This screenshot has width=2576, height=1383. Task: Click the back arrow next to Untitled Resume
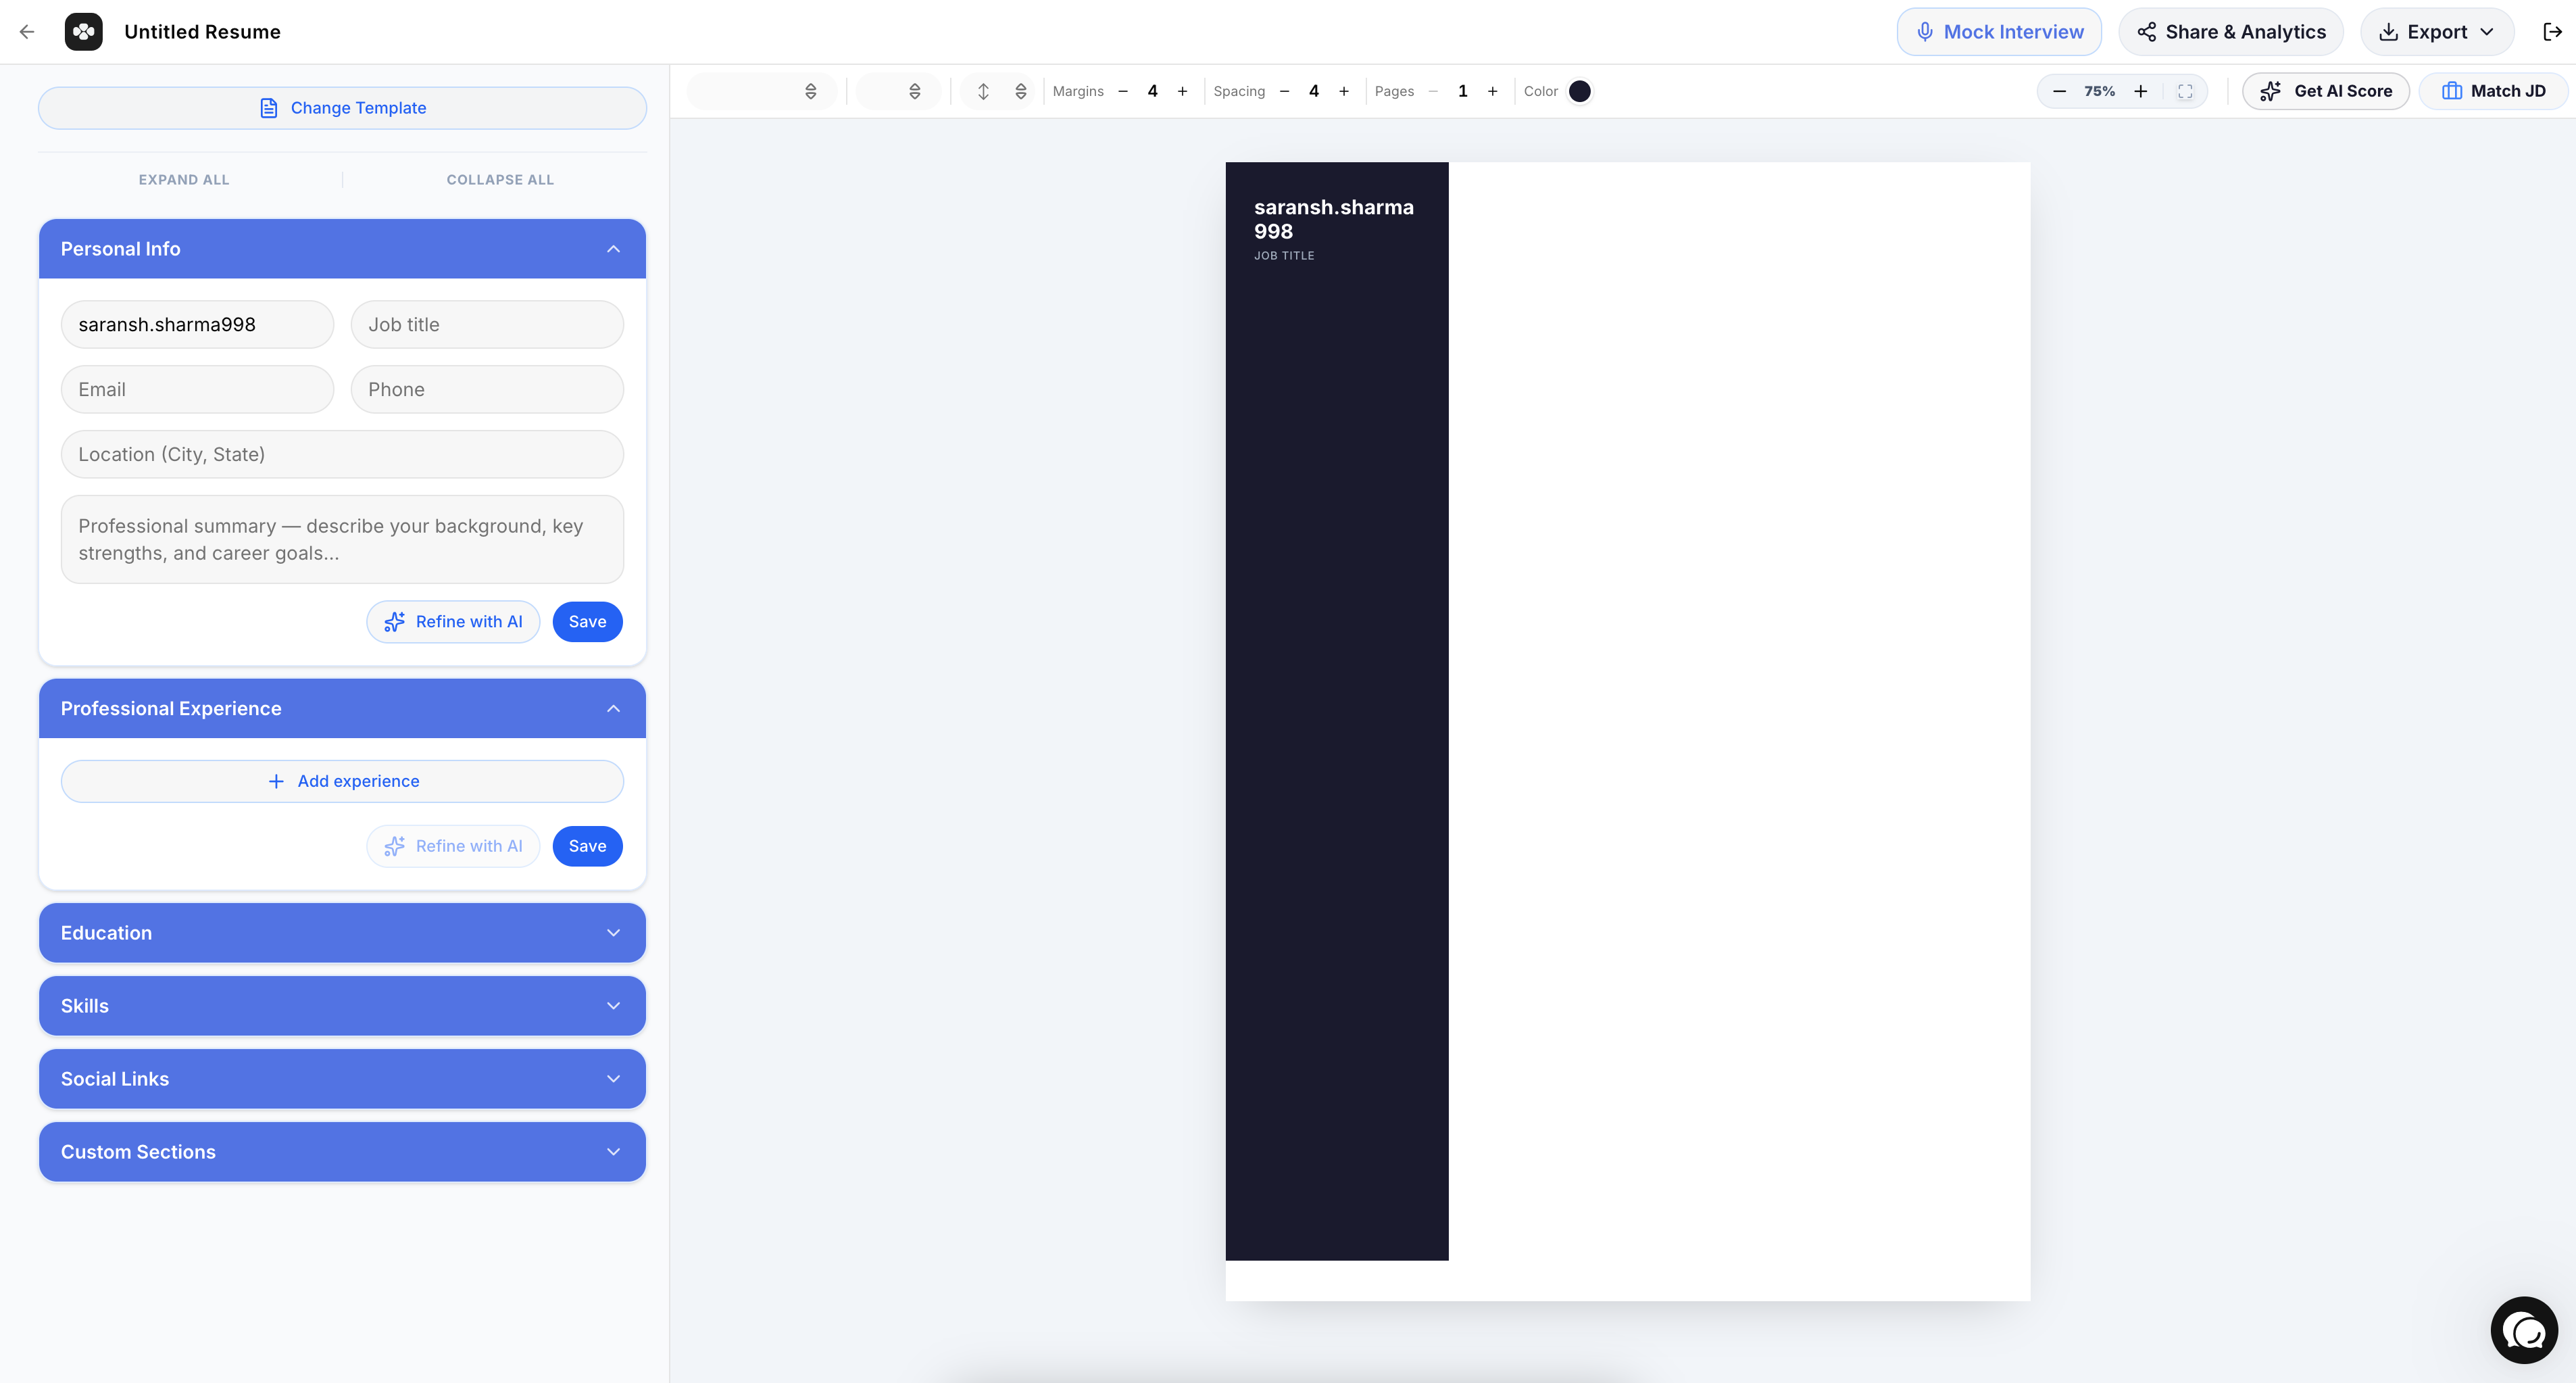[26, 31]
